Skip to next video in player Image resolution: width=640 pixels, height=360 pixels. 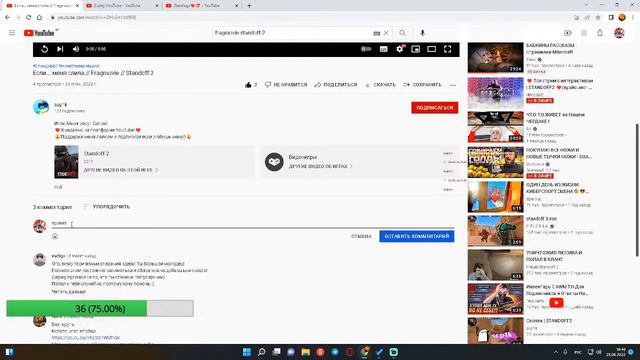pos(60,49)
